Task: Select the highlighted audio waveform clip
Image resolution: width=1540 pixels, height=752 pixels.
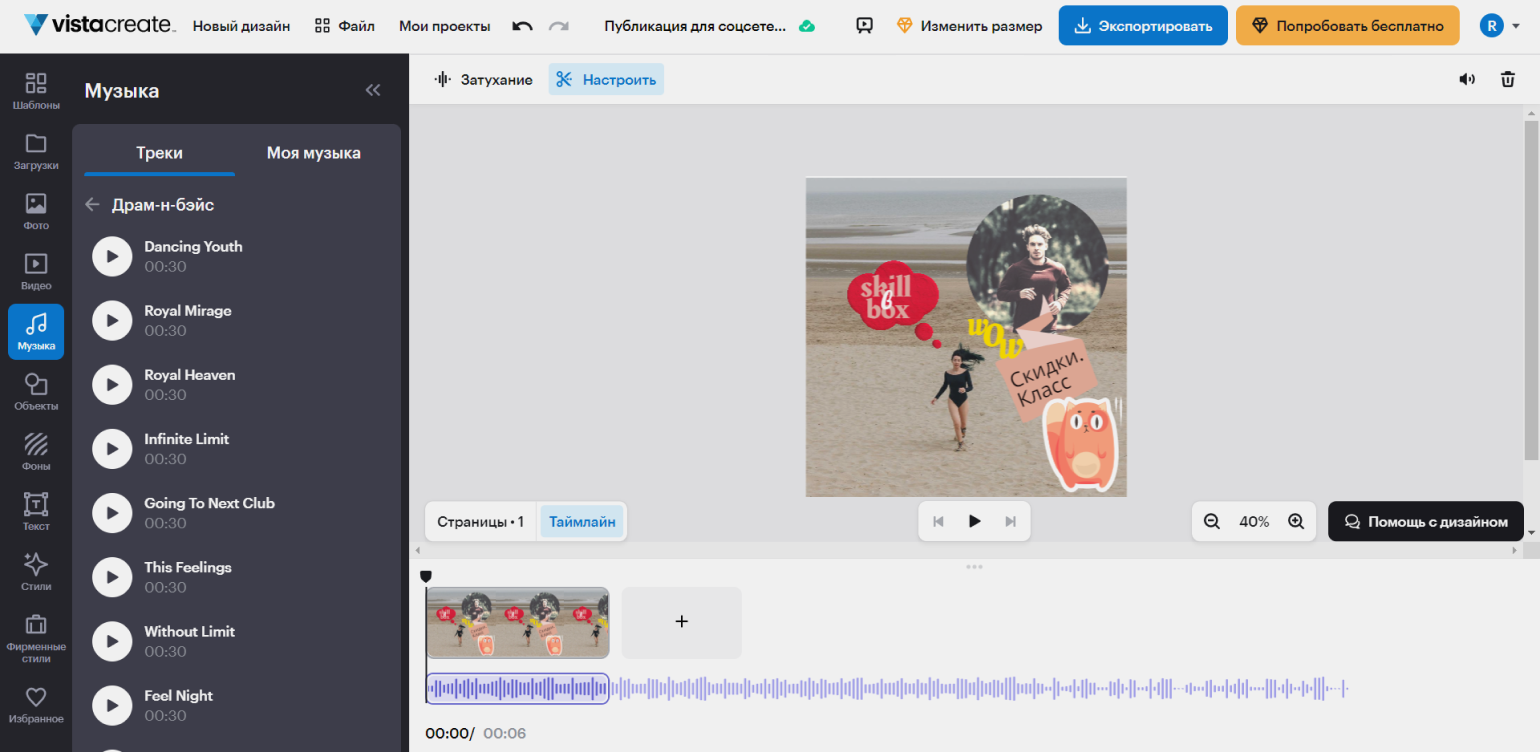Action: [x=518, y=688]
